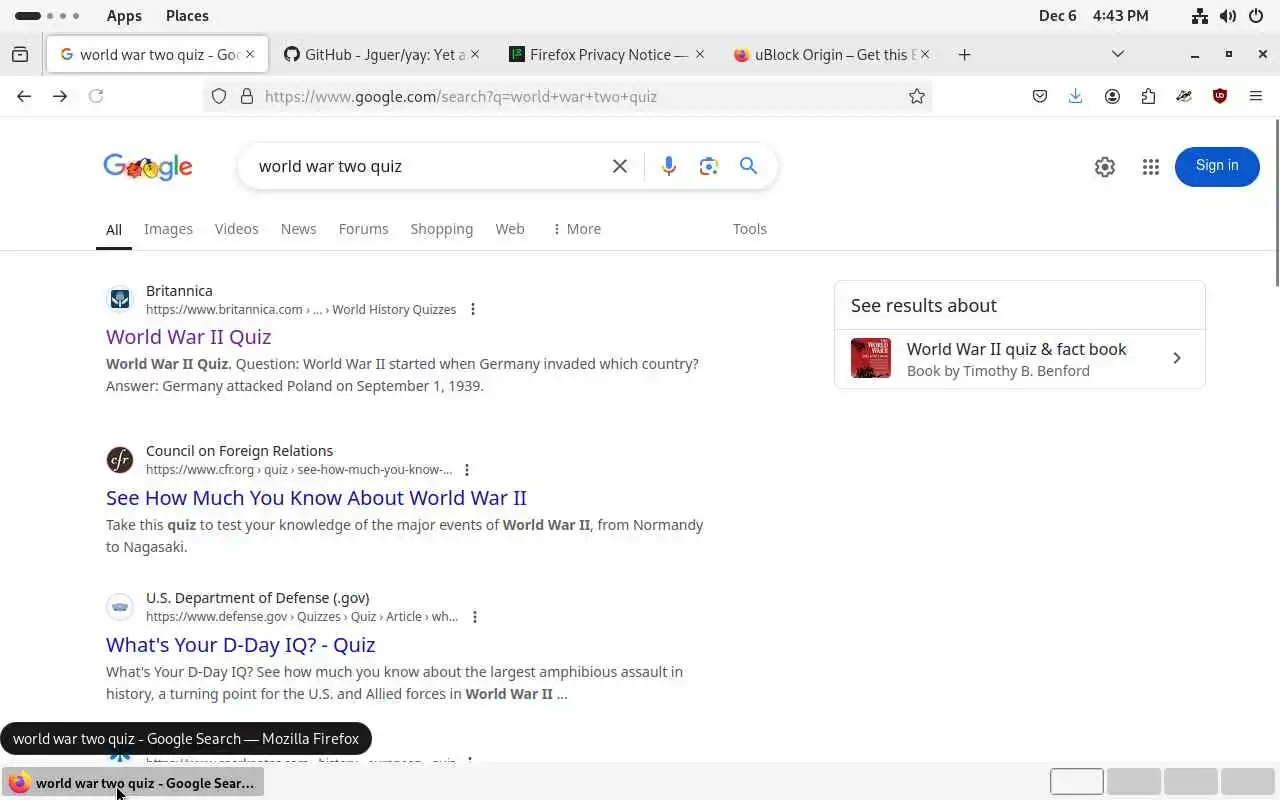Open more options for defense.gov result

(475, 616)
